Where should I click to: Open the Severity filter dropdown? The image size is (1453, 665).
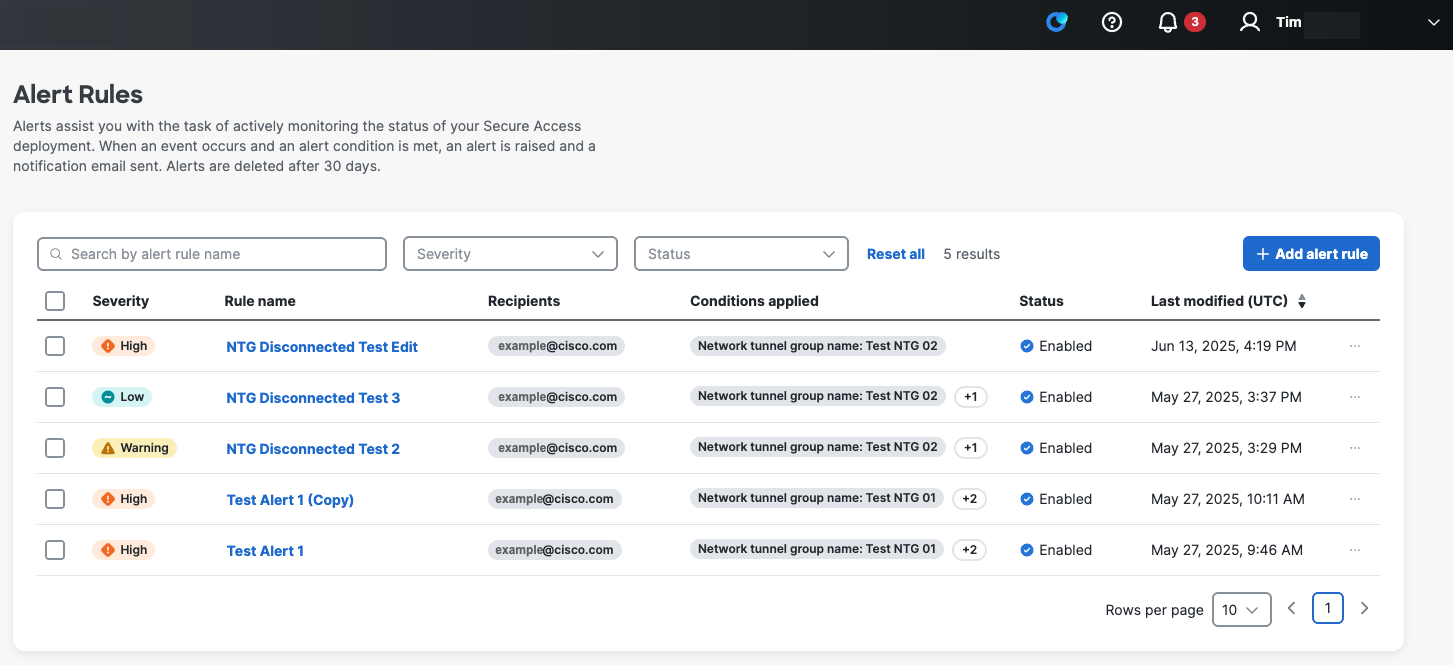(x=510, y=254)
